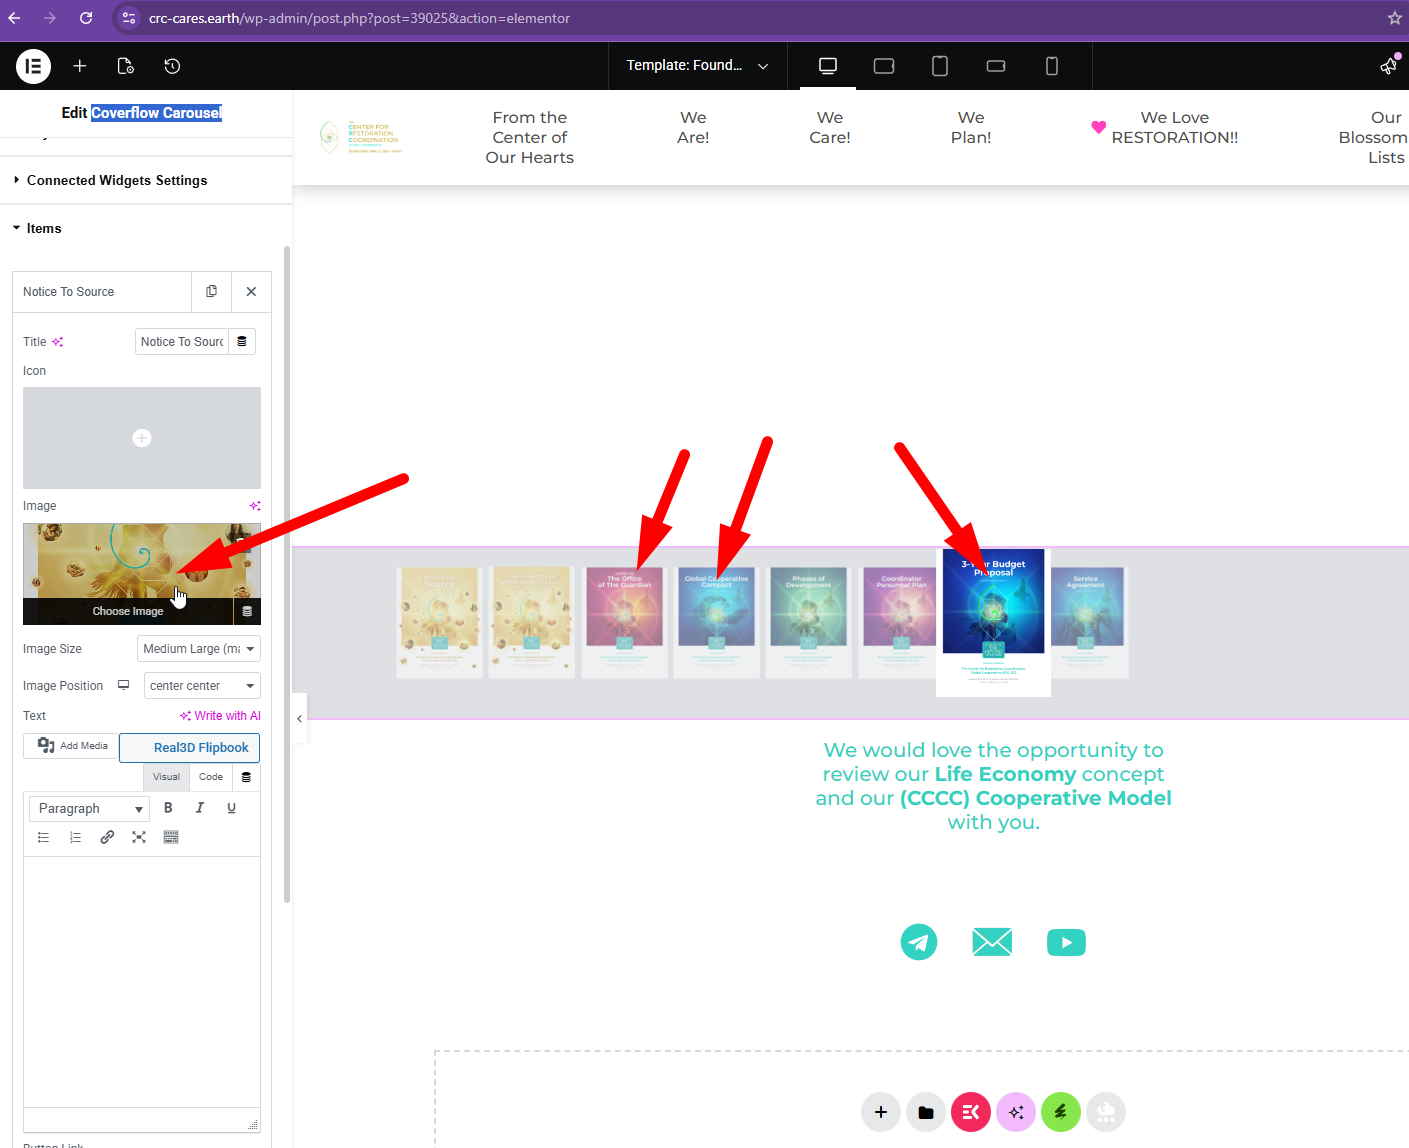Click the insert link icon in editor
This screenshot has height=1148, width=1409.
(x=107, y=837)
